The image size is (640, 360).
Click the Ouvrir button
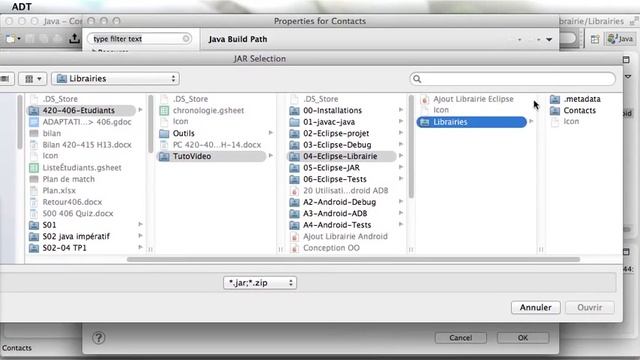click(x=589, y=307)
